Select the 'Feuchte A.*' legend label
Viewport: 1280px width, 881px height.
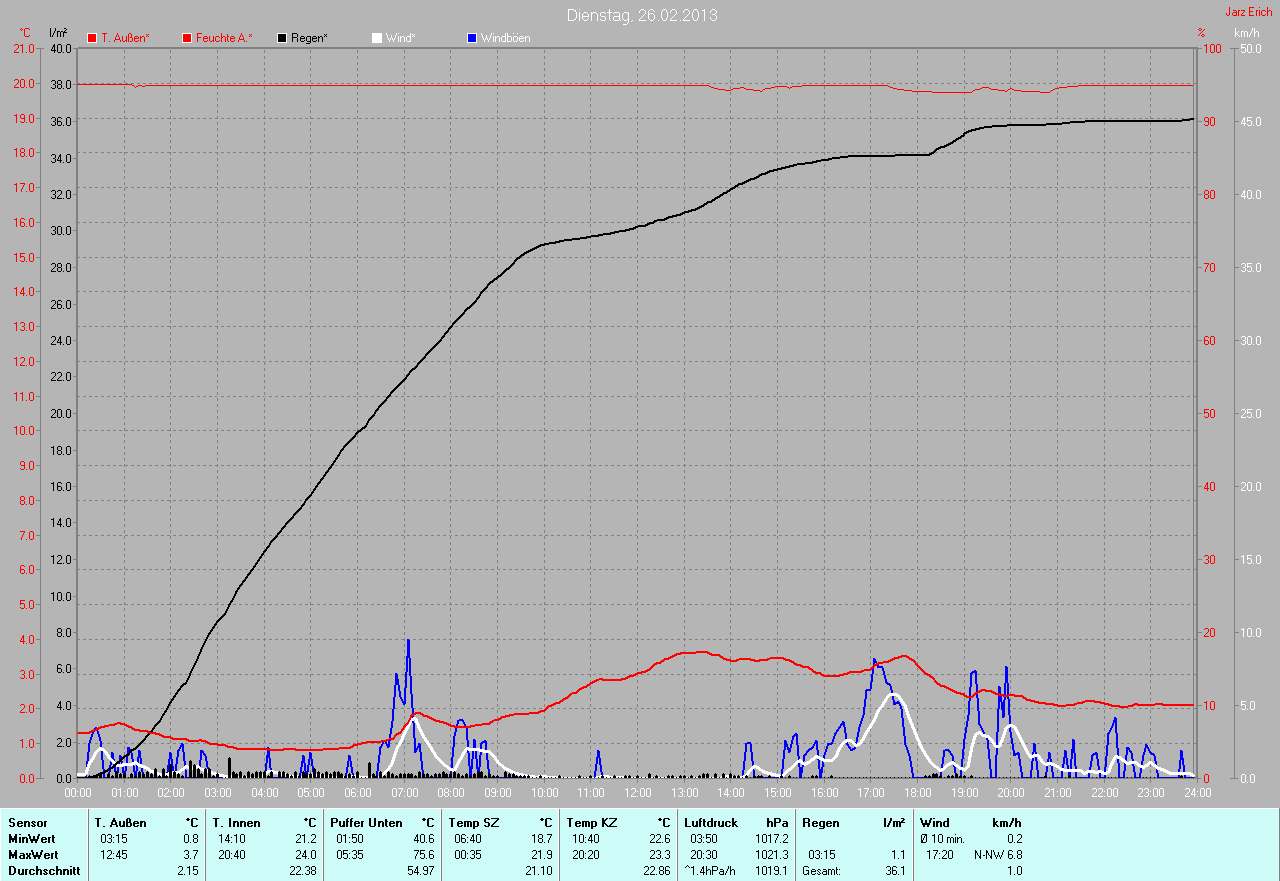click(224, 38)
